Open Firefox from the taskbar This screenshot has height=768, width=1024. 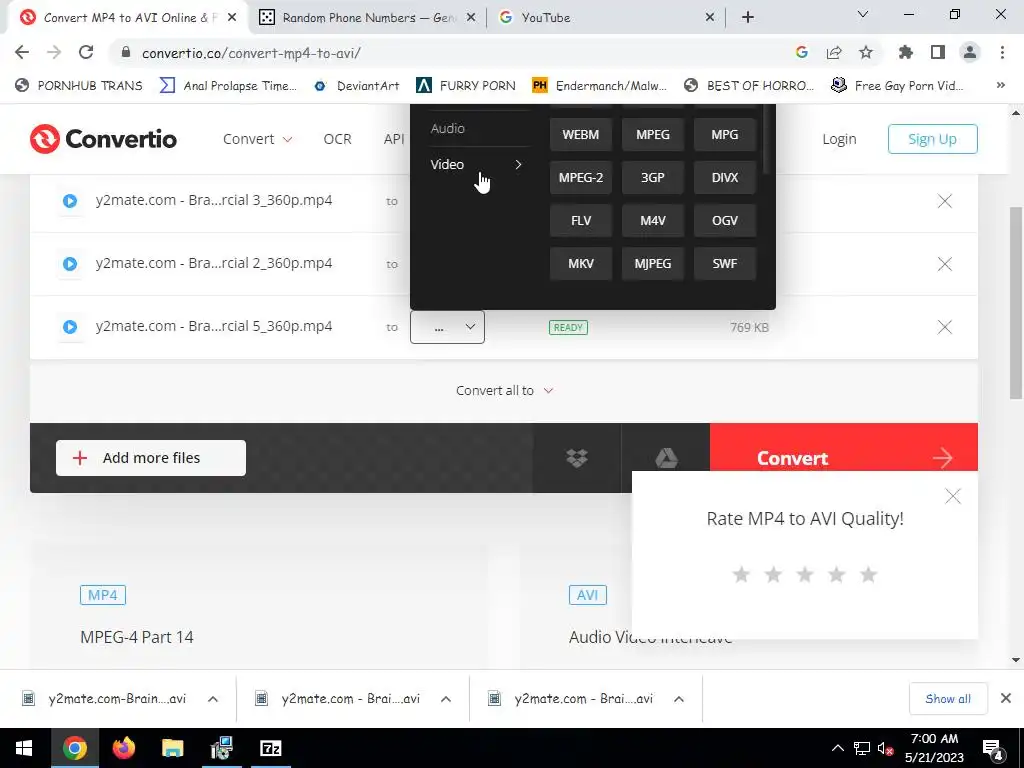[x=123, y=748]
